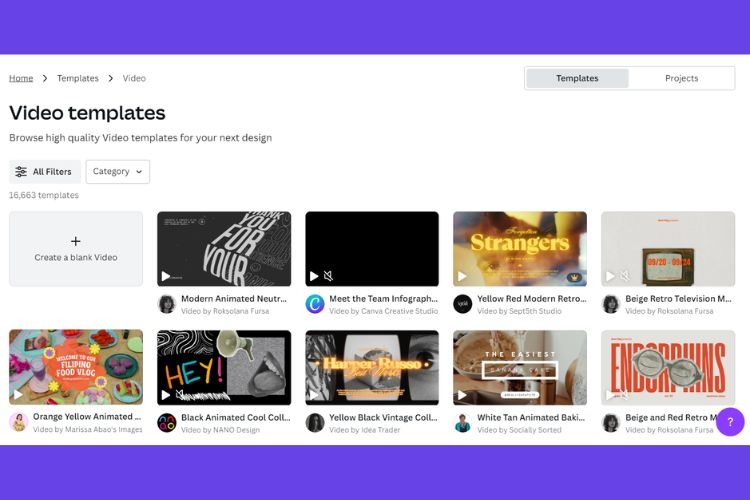Open NANO Design colorful avatar
750x500 pixels.
(167, 422)
